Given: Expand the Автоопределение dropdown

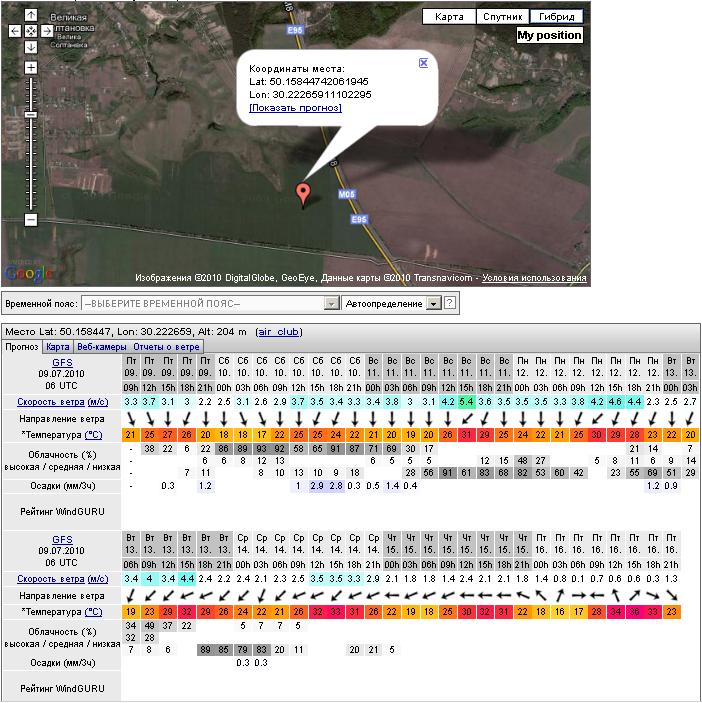Looking at the screenshot, I should click(433, 303).
